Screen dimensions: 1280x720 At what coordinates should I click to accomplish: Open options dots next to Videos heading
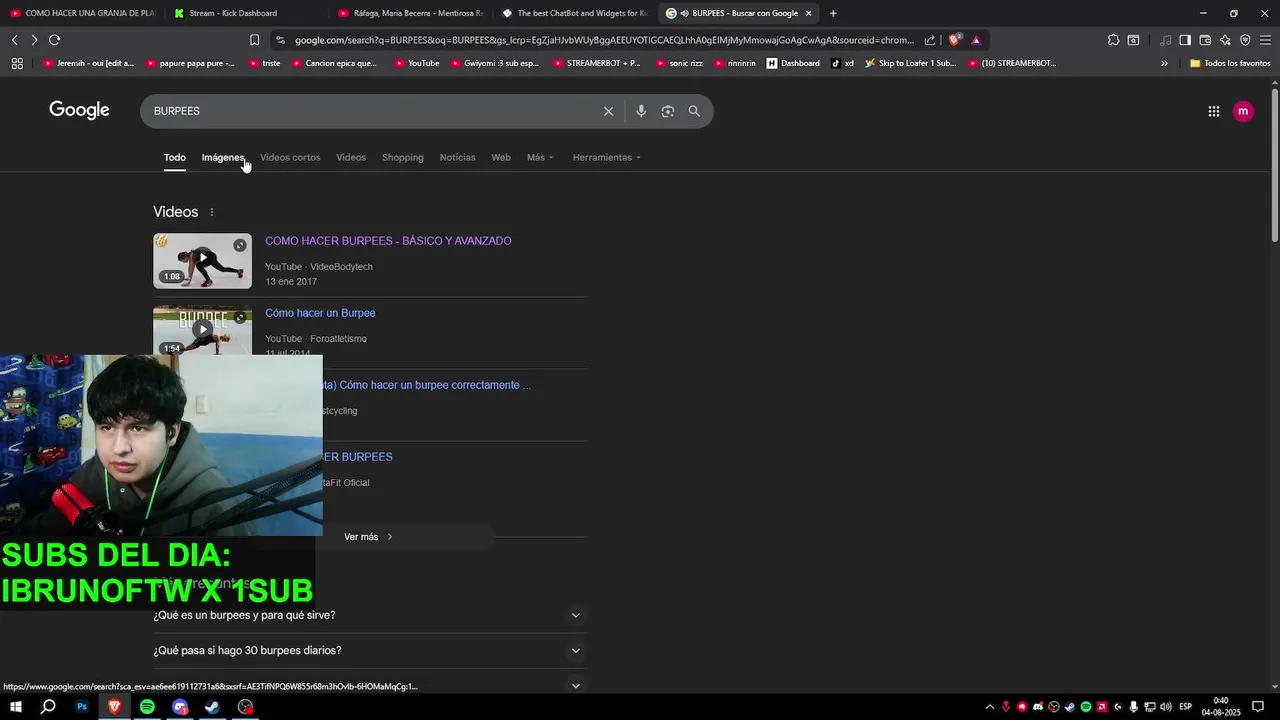click(212, 212)
